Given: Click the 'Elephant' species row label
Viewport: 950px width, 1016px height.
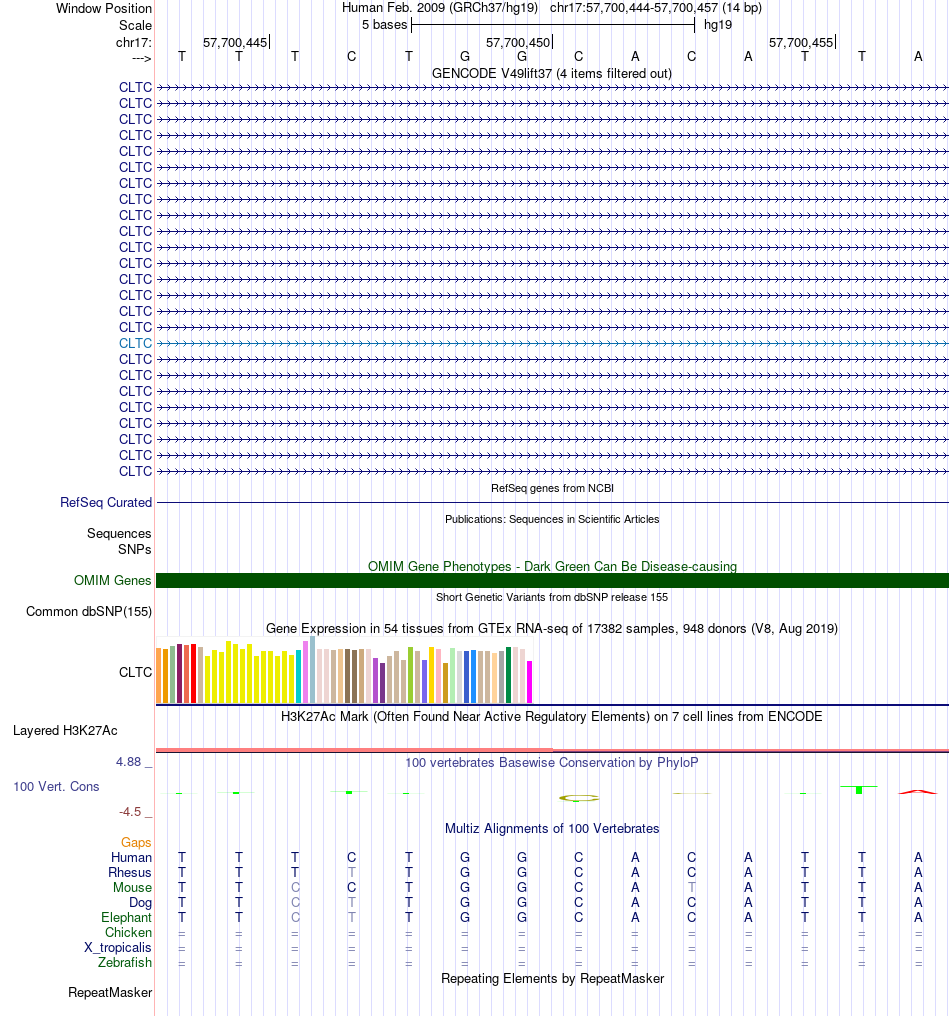Looking at the screenshot, I should point(126,918).
